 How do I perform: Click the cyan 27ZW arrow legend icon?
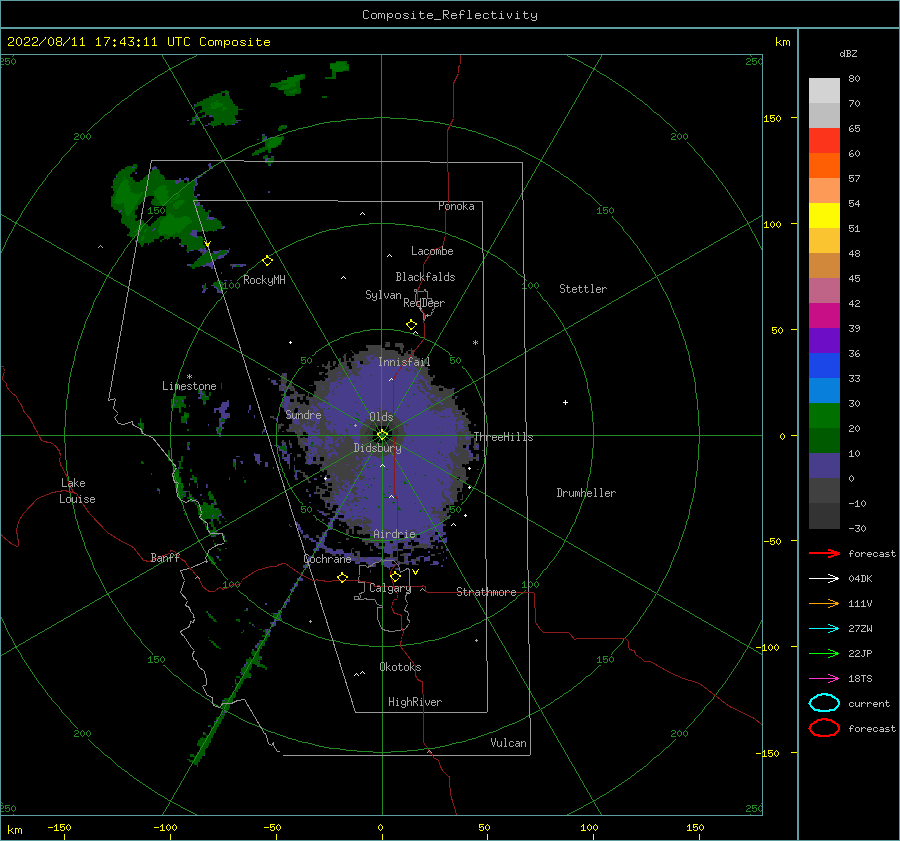pyautogui.click(x=824, y=629)
